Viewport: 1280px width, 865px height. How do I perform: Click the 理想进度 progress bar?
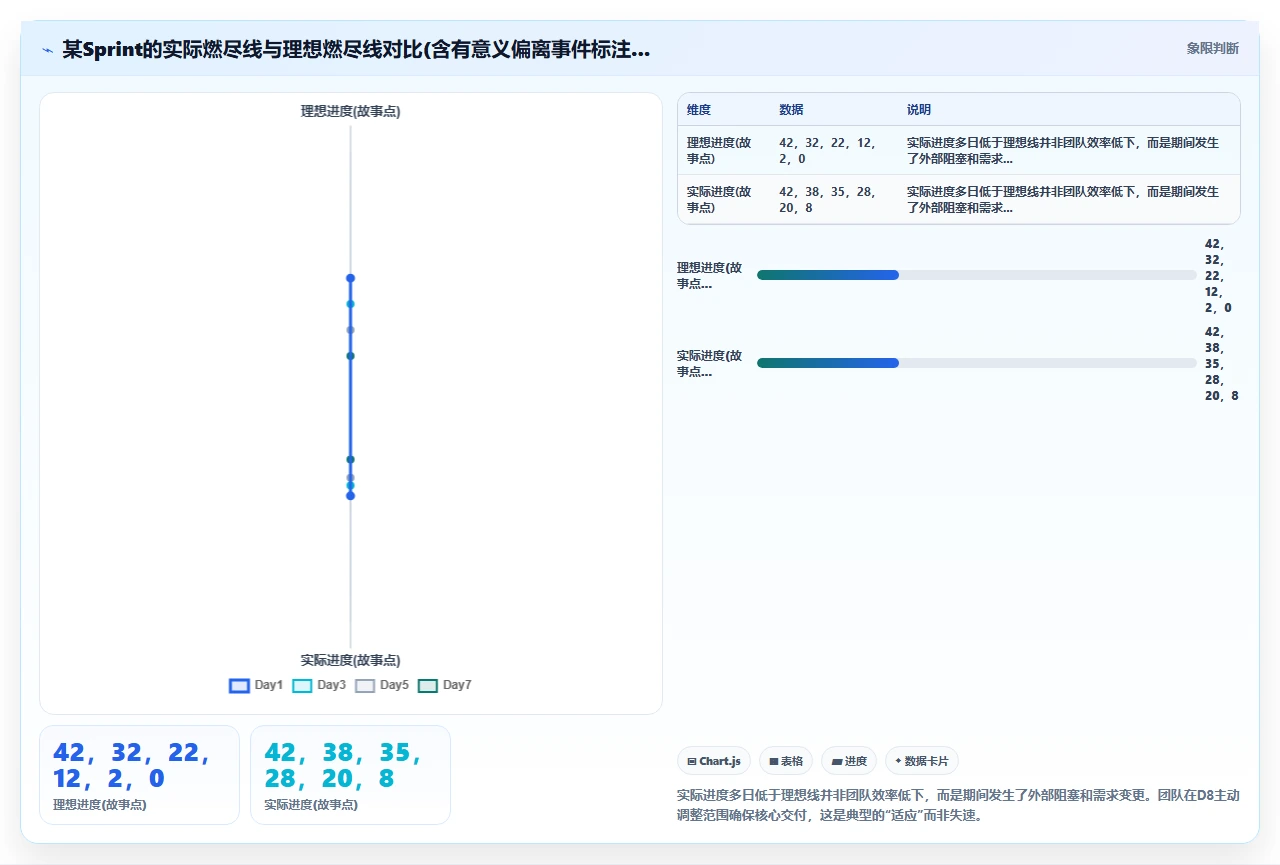pos(977,275)
